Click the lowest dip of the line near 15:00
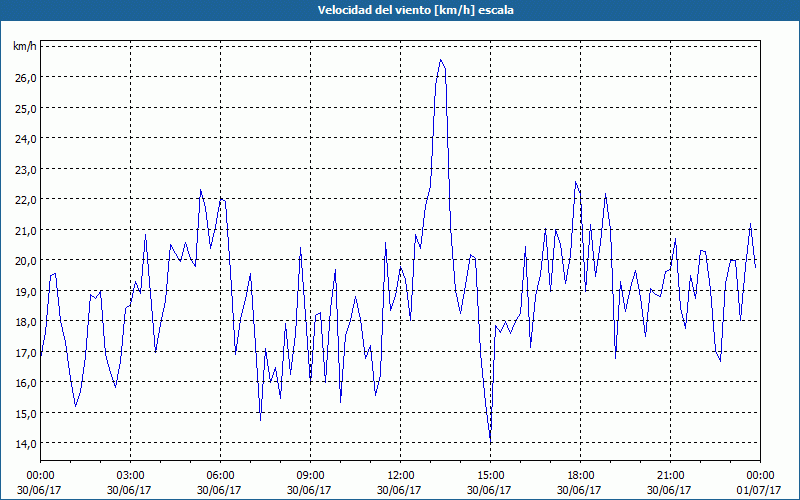800x500 pixels. click(x=490, y=440)
